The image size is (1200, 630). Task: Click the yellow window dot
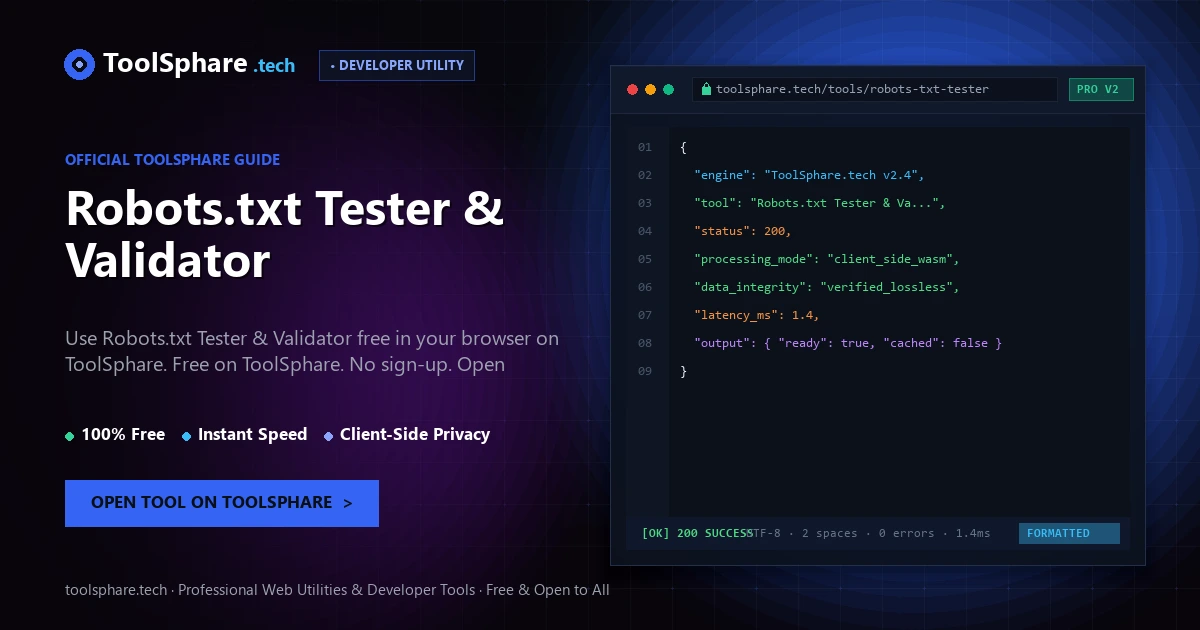pos(650,89)
